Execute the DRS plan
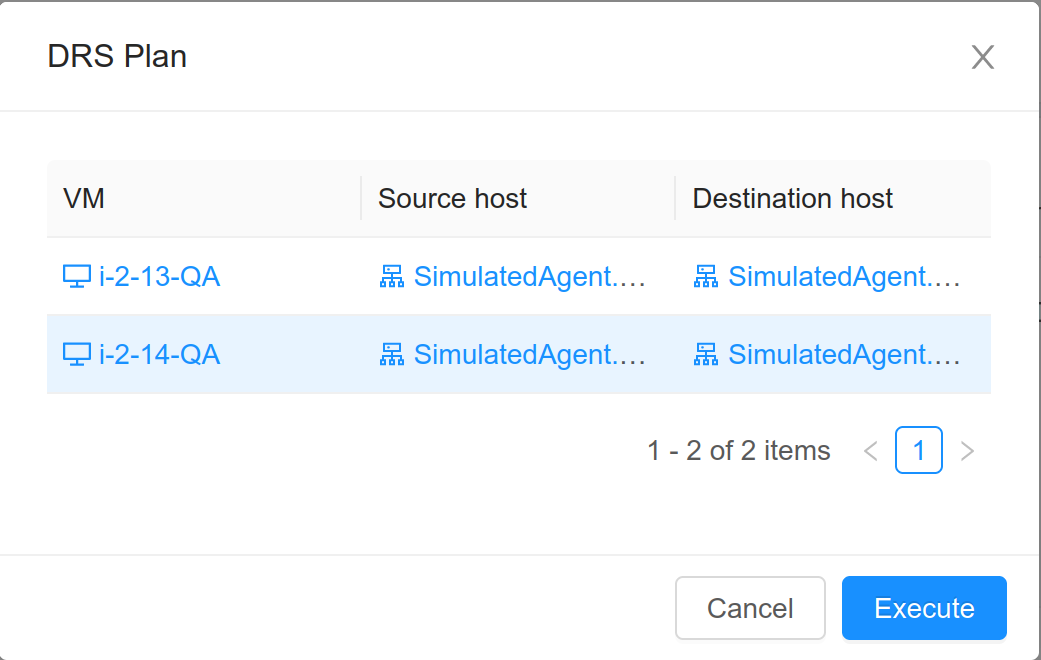 click(924, 608)
